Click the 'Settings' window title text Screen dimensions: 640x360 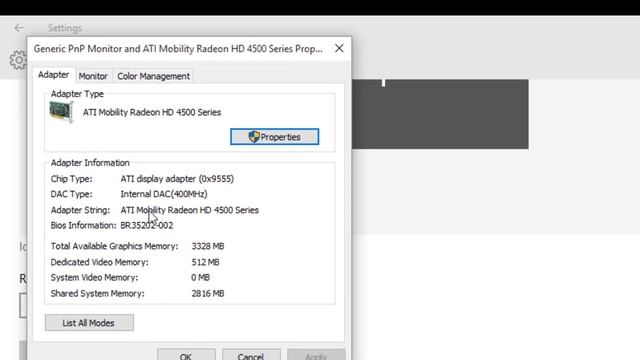(65, 28)
